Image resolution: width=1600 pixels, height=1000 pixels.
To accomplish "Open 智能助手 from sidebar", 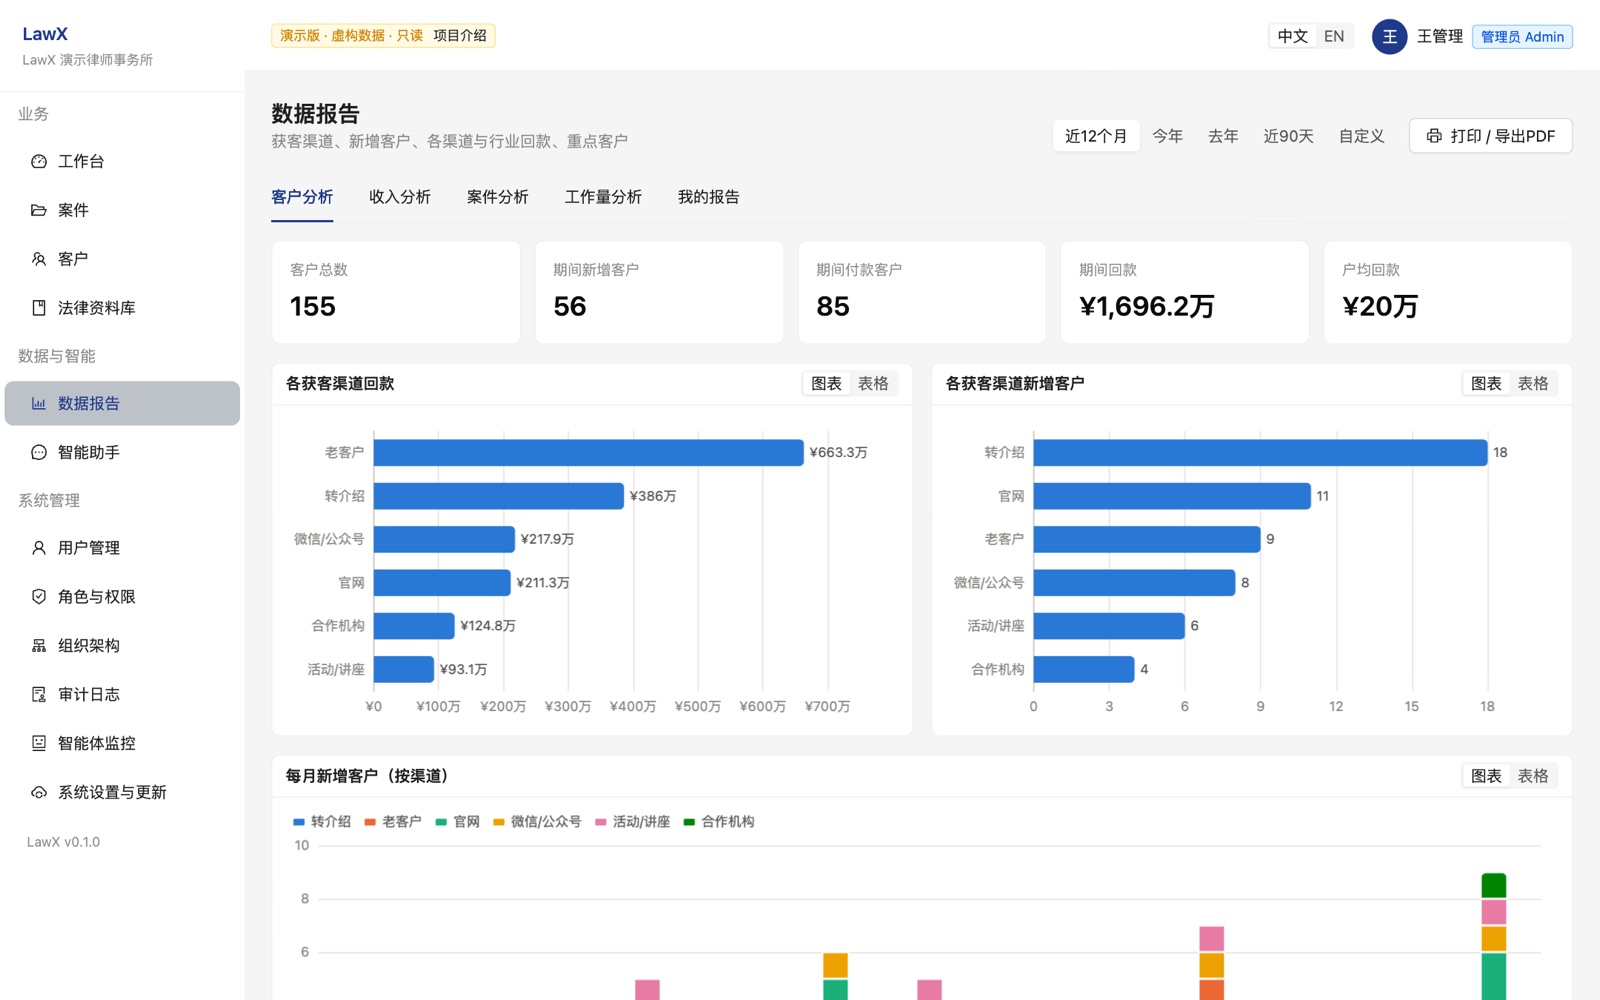I will point(122,452).
